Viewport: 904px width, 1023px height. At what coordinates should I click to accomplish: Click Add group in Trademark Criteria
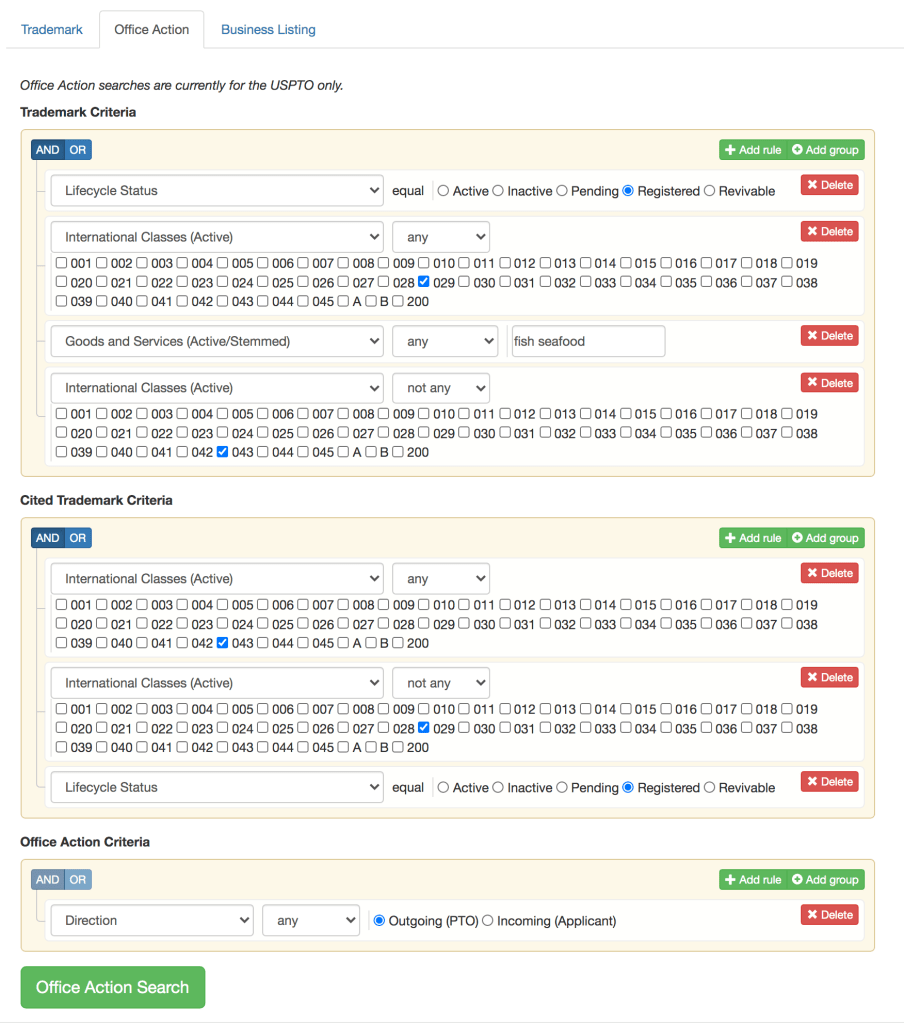click(825, 150)
